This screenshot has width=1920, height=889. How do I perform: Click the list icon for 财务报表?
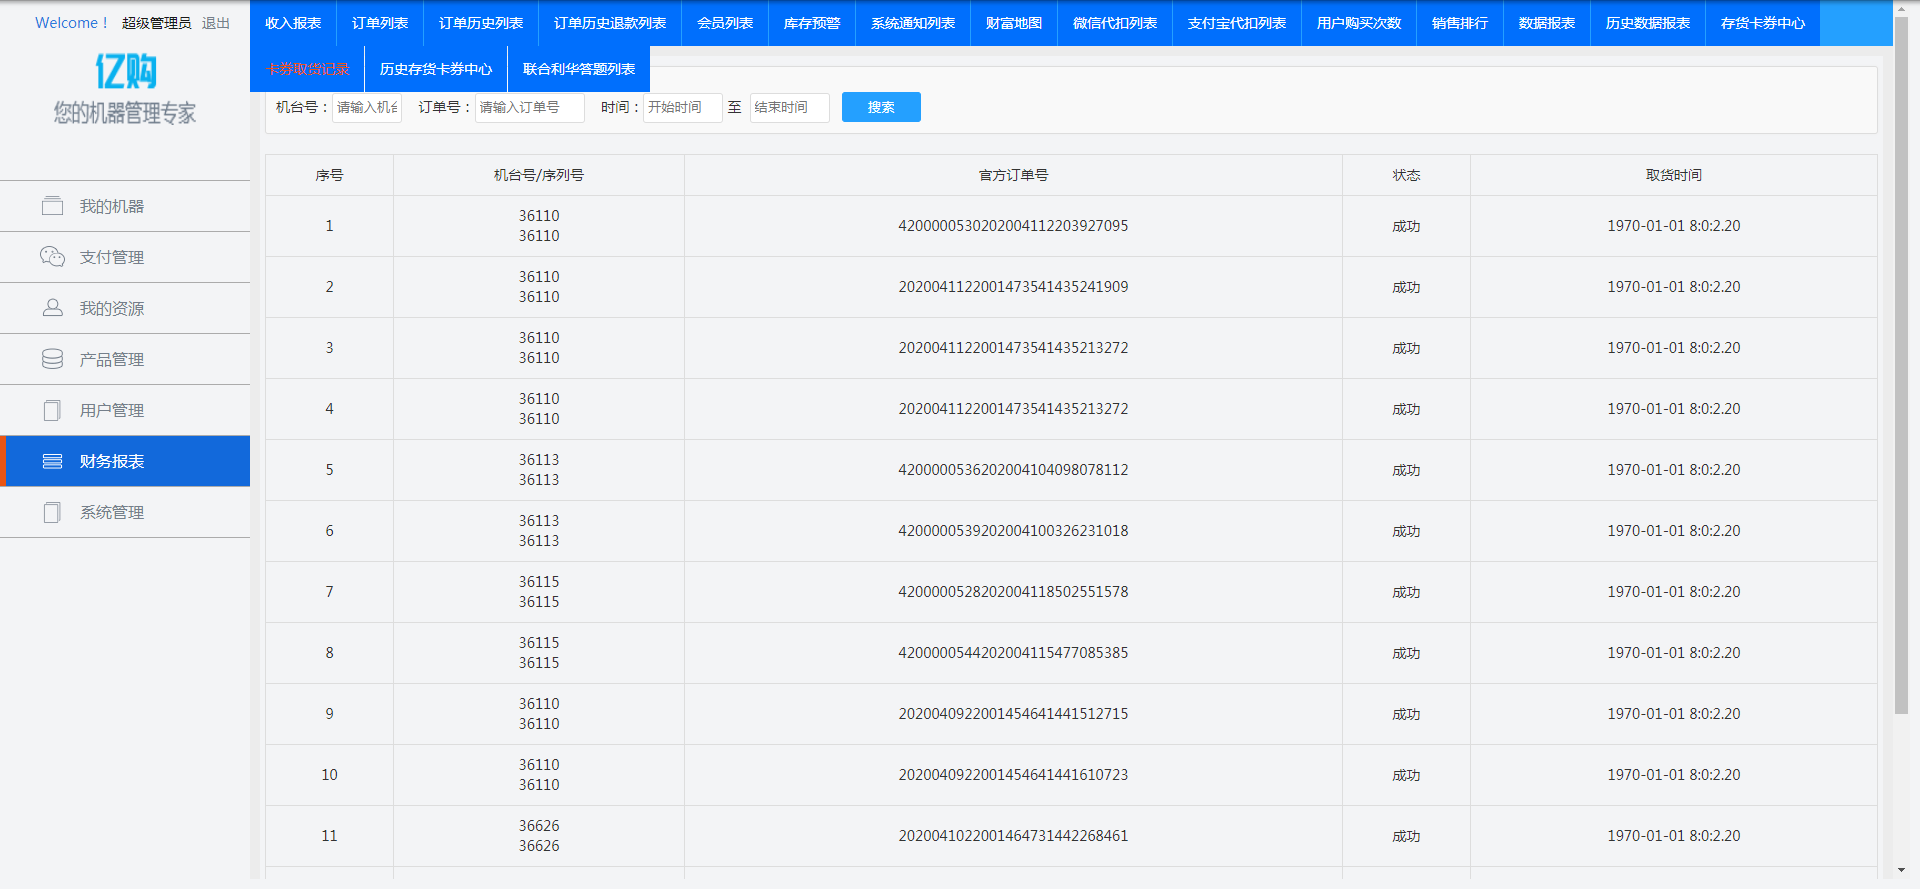tap(52, 461)
